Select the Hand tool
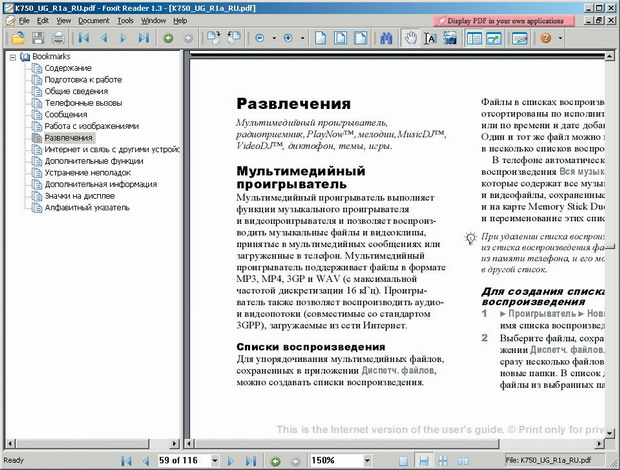 410,38
